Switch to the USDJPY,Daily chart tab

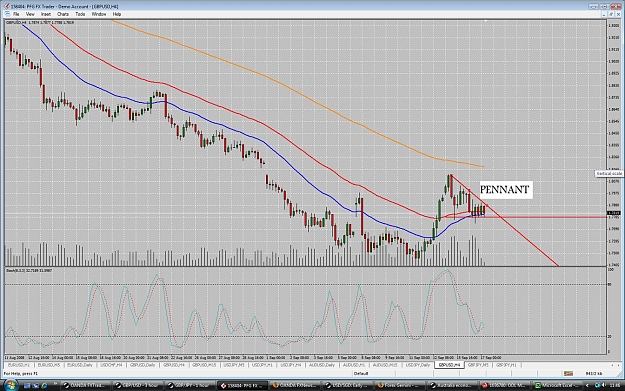point(418,365)
